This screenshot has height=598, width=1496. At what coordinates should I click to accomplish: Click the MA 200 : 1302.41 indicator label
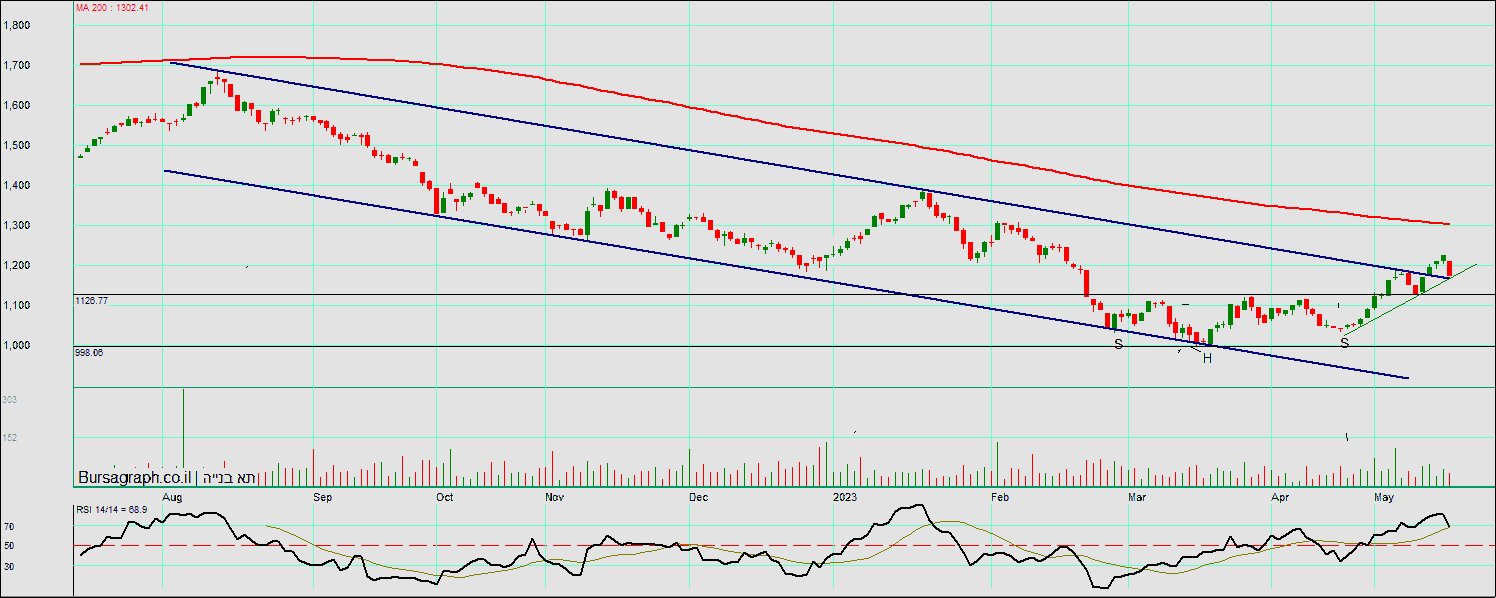pos(112,8)
